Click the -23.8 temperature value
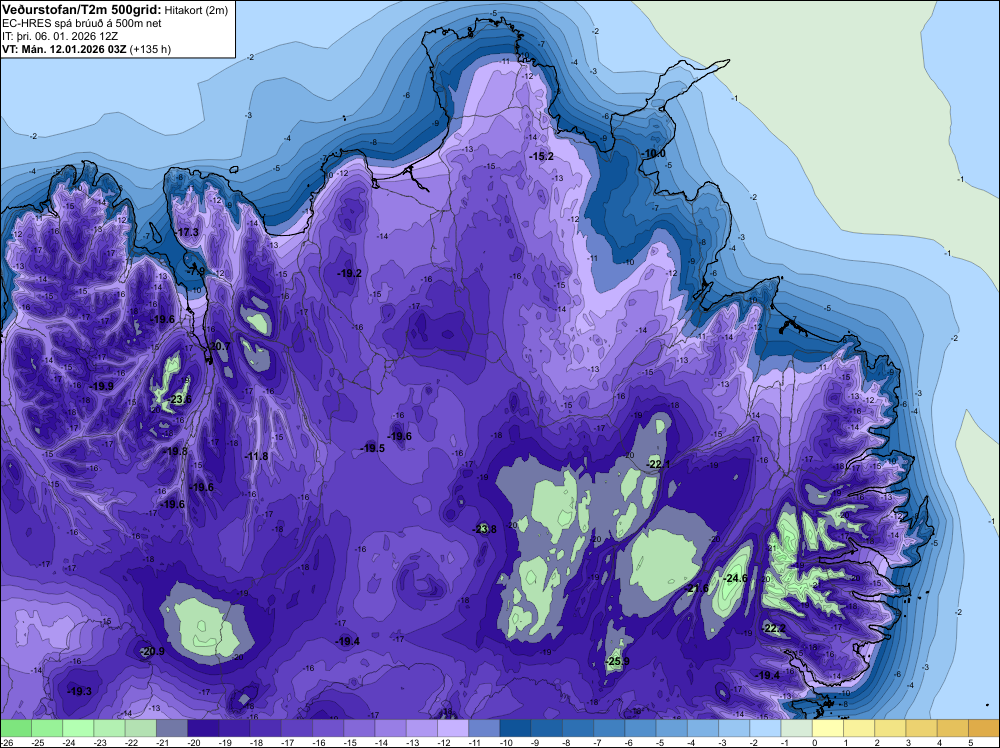 tap(485, 529)
